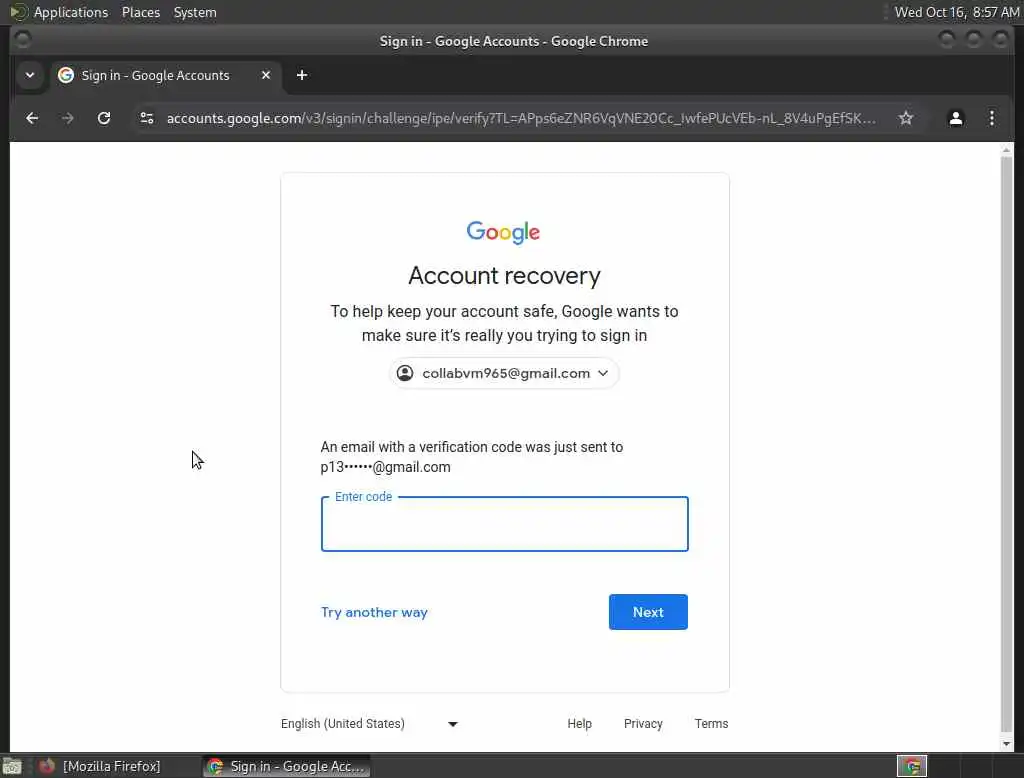
Task: Click the browser forward arrow
Action: 67,118
